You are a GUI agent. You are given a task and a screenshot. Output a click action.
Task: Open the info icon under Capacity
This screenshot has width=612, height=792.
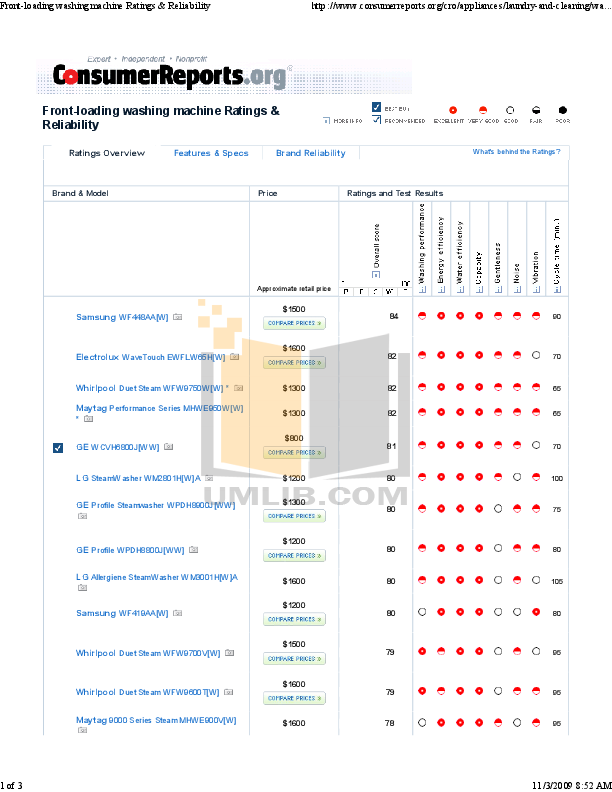[x=479, y=289]
